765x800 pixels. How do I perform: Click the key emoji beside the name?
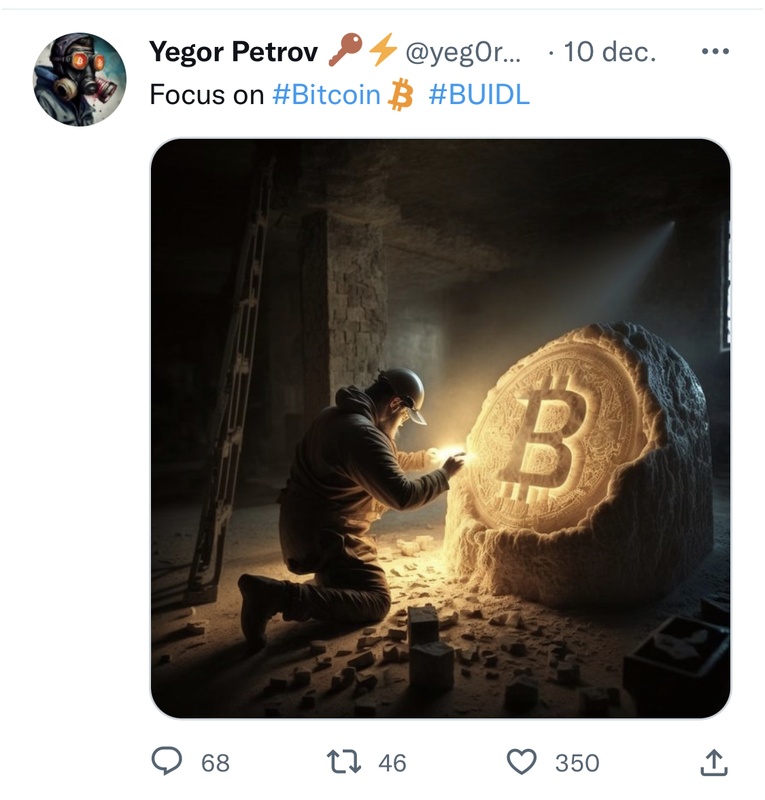coord(345,50)
